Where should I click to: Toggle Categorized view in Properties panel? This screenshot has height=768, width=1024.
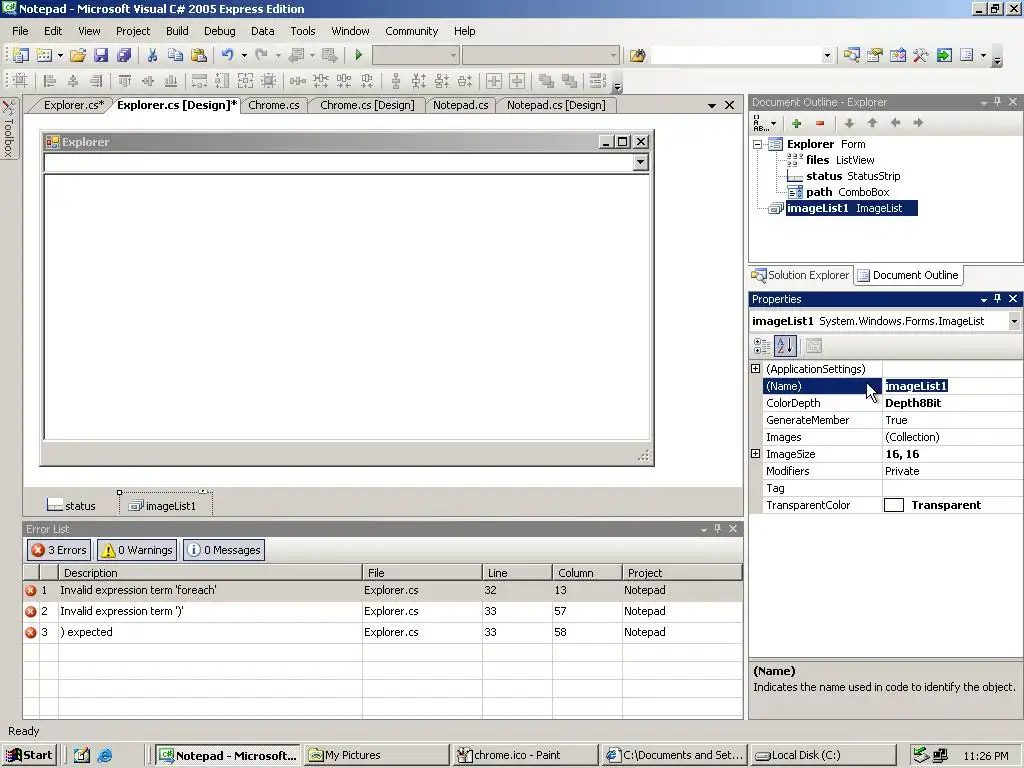pyautogui.click(x=761, y=346)
